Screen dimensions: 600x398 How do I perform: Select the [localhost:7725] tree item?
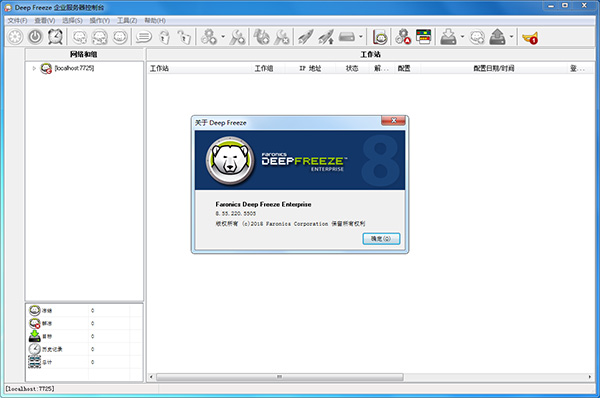coord(74,68)
